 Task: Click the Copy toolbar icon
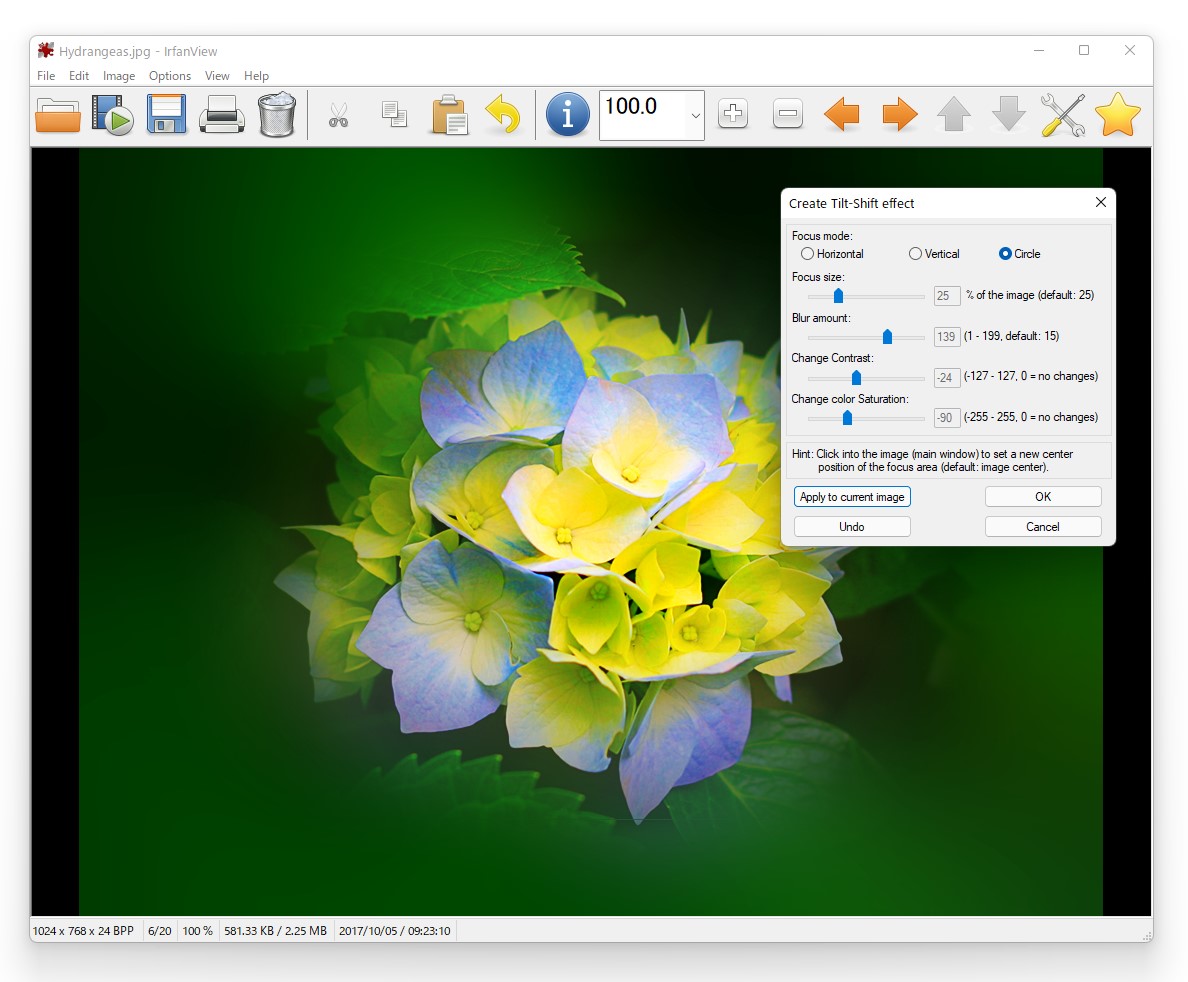click(394, 114)
